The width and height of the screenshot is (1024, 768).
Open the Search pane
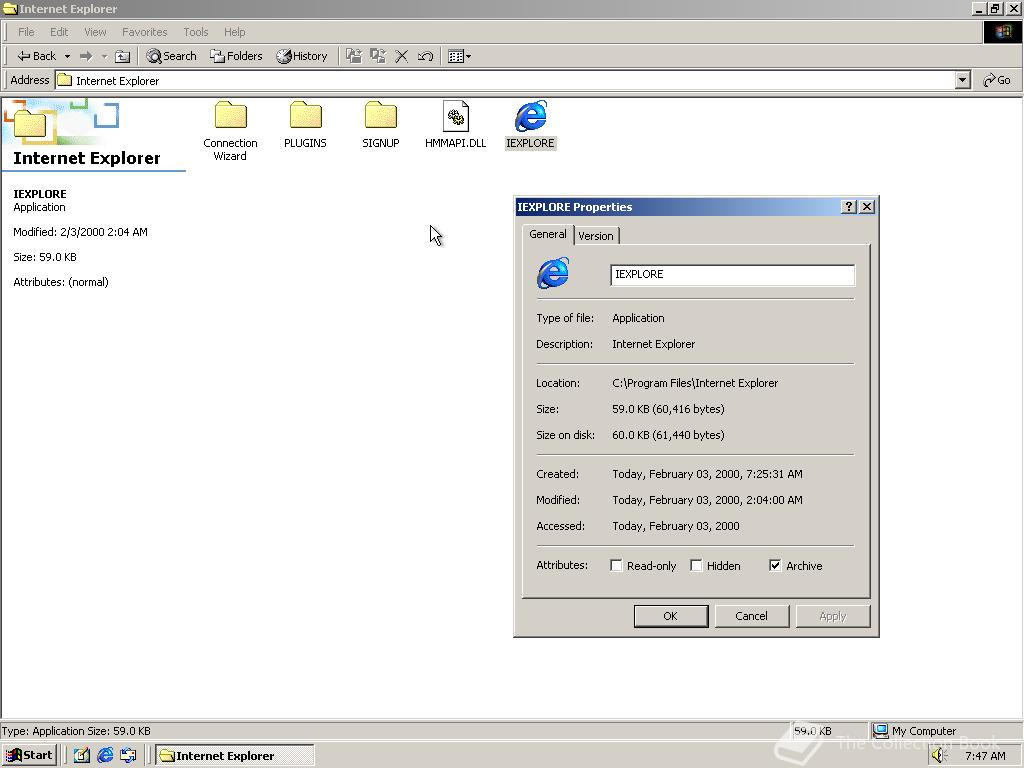tap(171, 56)
